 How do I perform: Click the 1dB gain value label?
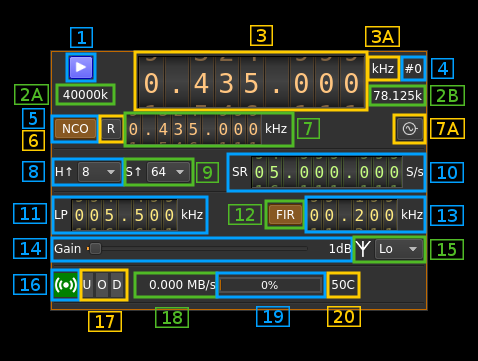340,249
